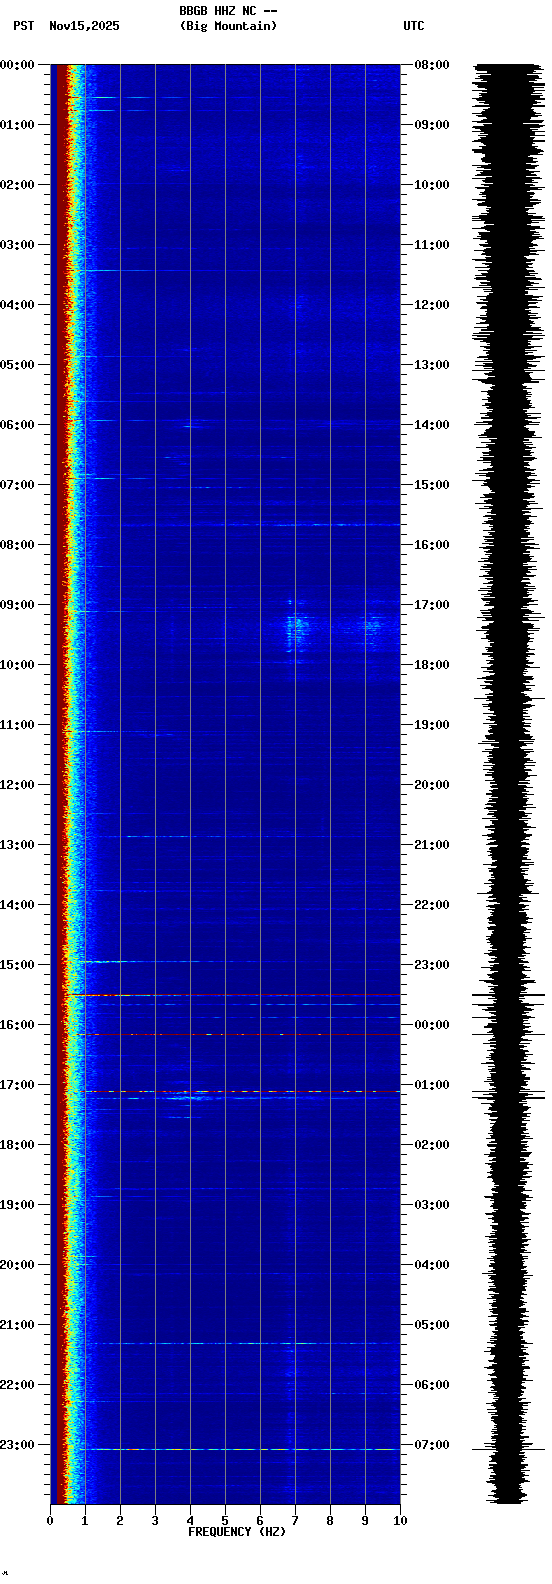Screen dimensions: 552x1584
Task: Click UTC time label '01:00'
Action: 432,1085
